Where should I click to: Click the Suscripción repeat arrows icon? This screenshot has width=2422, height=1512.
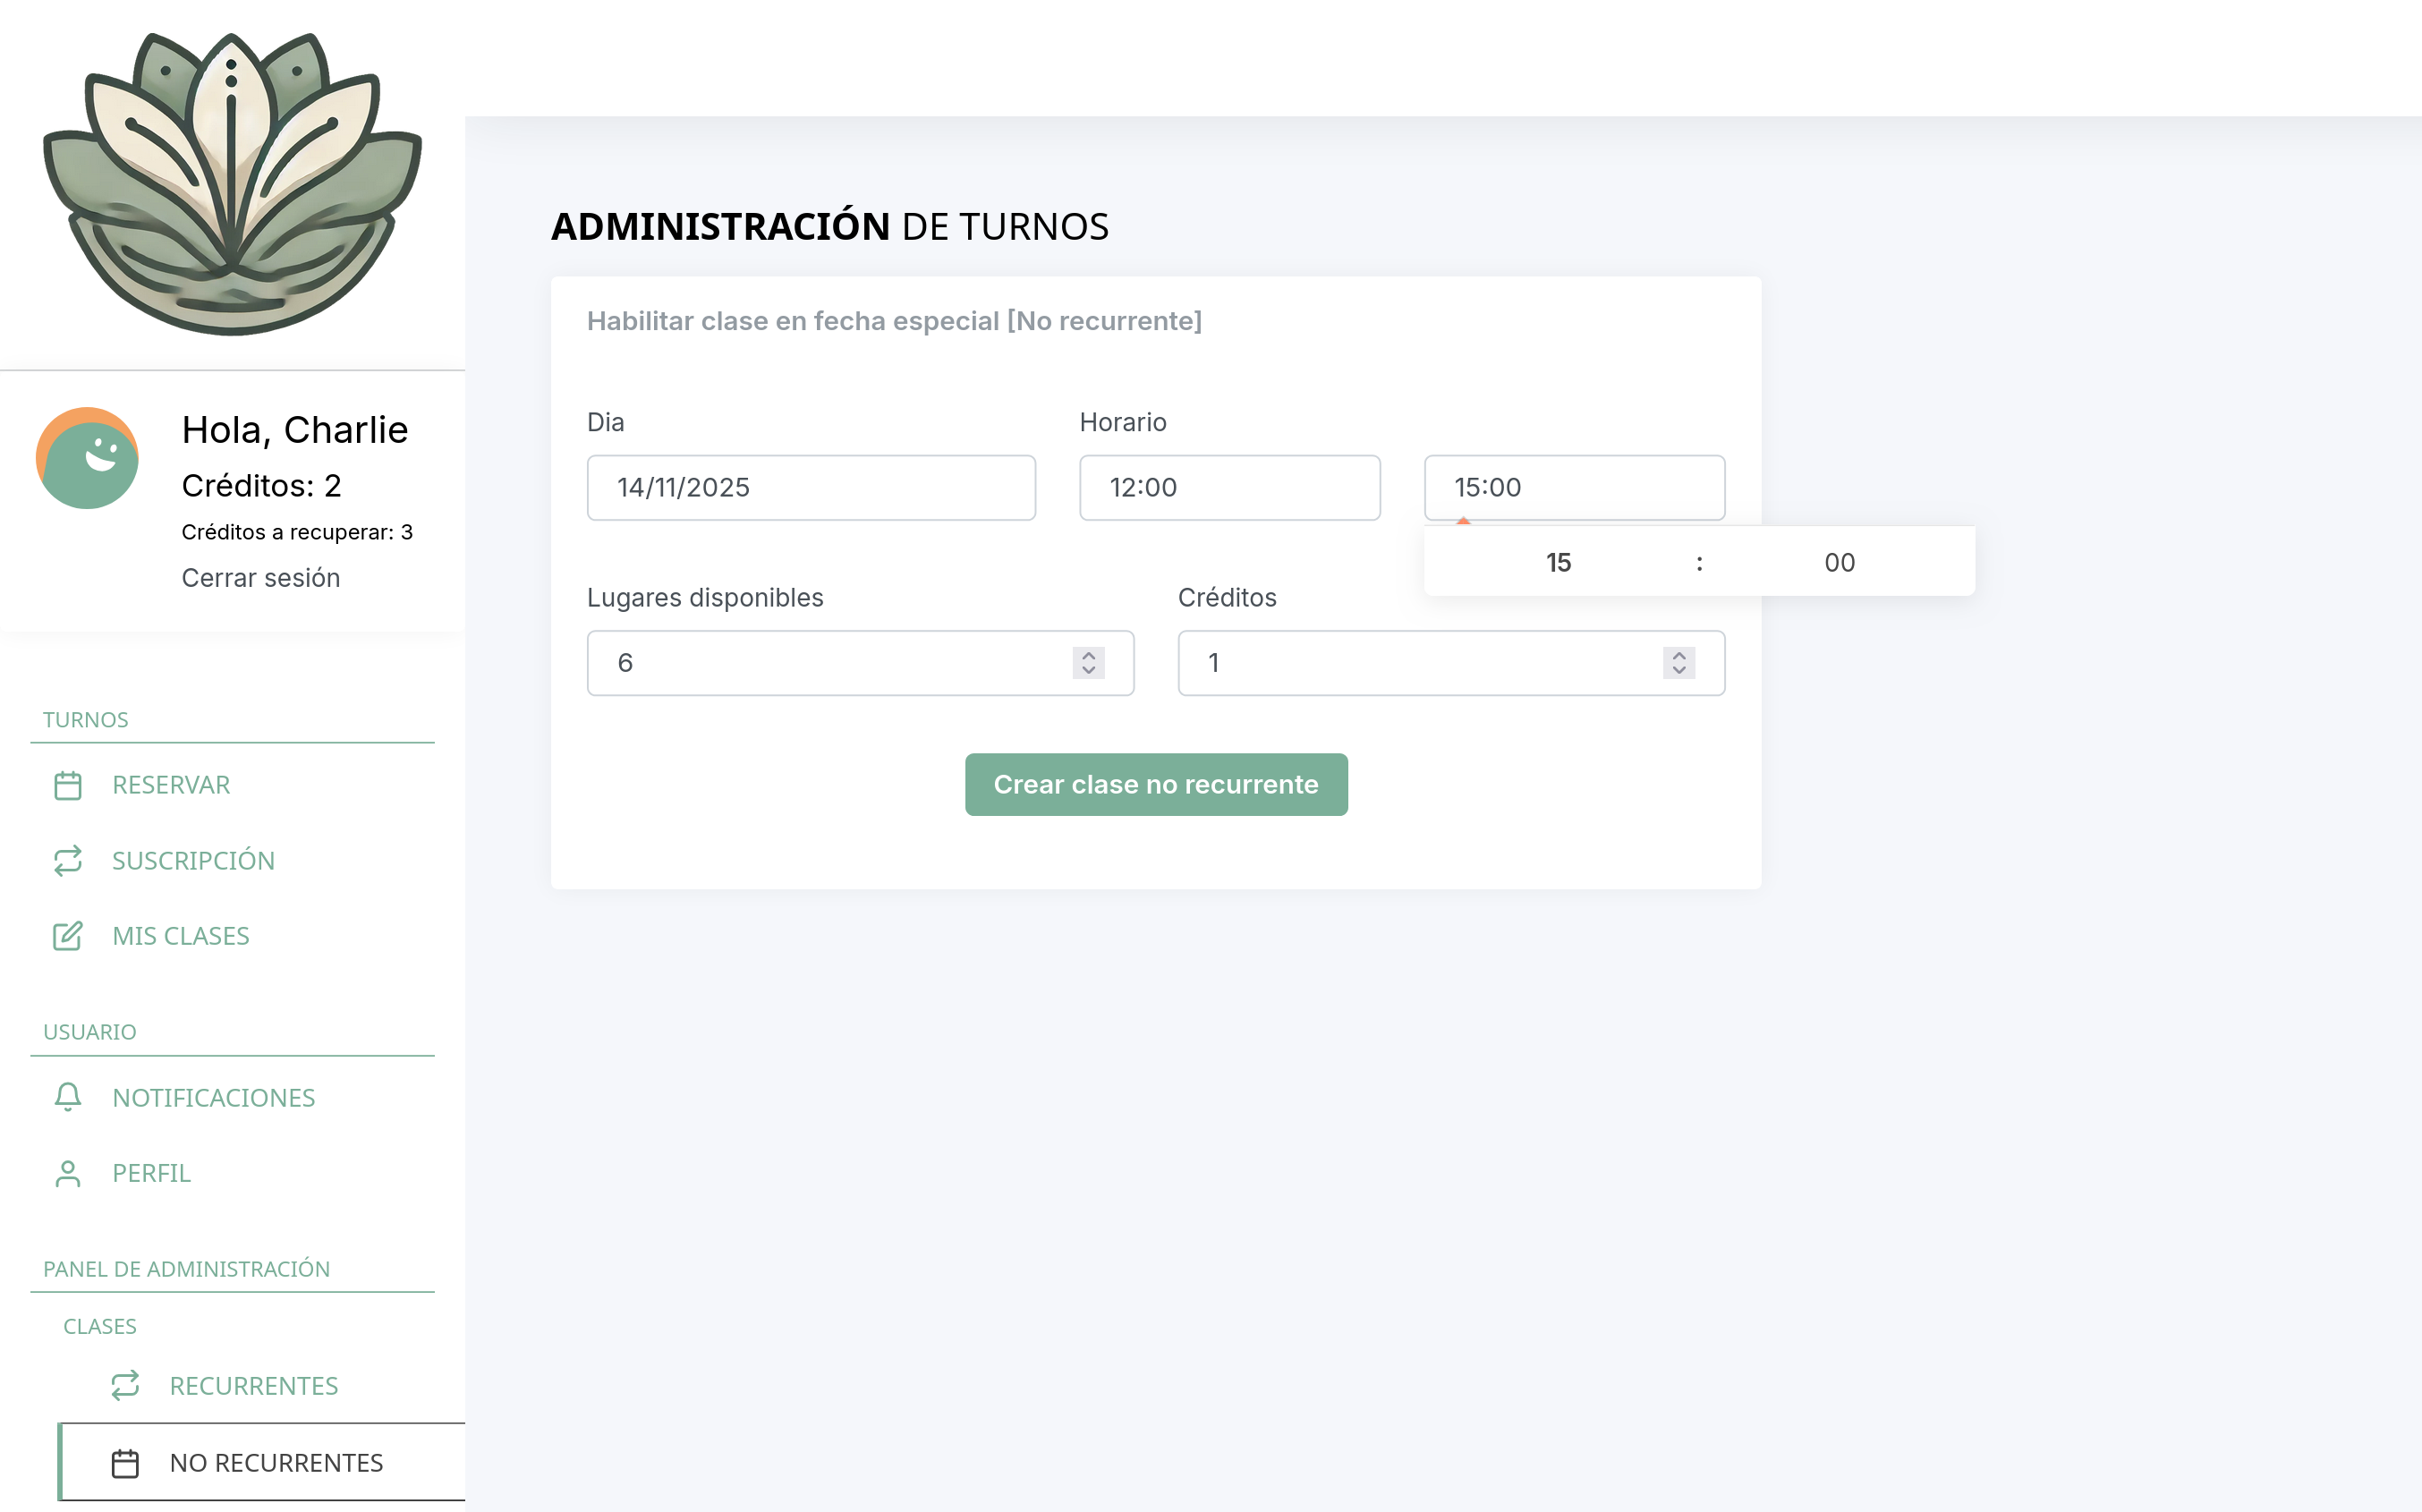67,861
